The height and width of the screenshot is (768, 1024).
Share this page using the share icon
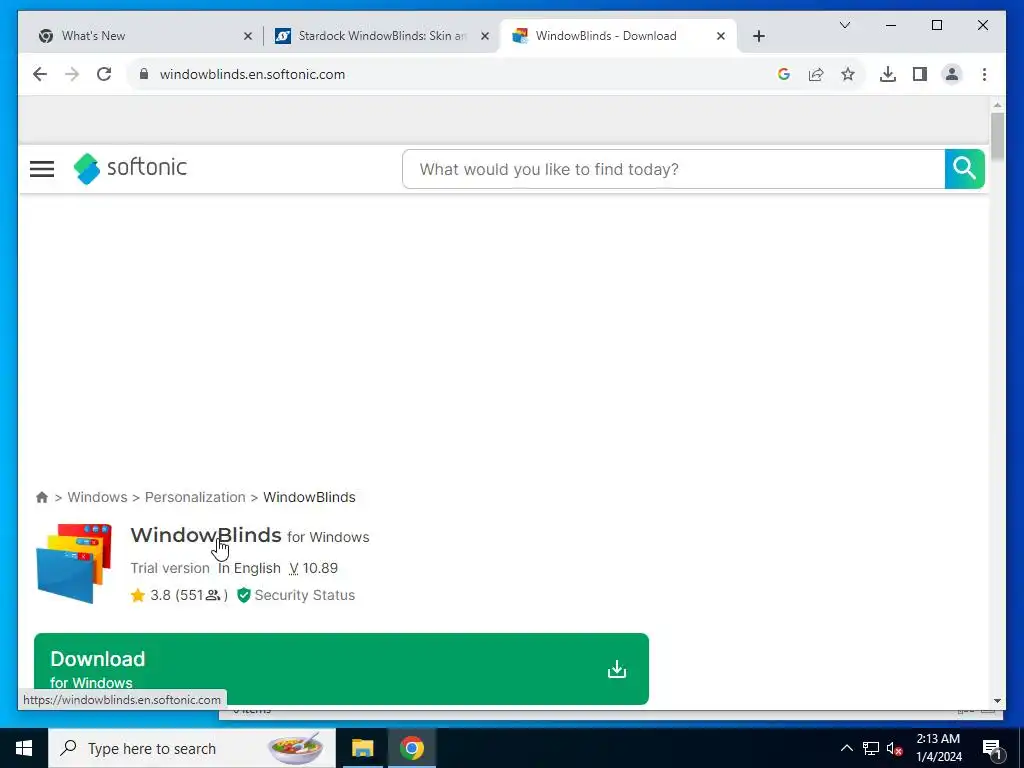point(816,74)
